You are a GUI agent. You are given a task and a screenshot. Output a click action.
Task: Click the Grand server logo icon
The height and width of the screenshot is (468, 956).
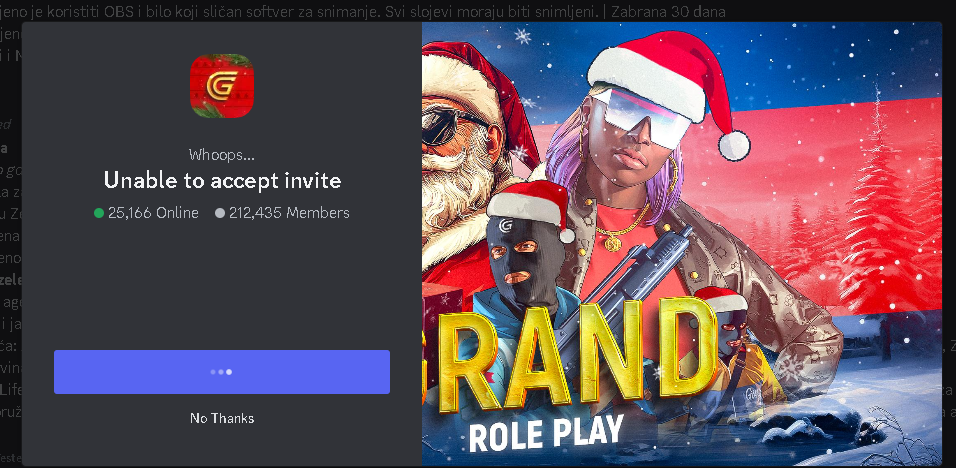pos(221,86)
